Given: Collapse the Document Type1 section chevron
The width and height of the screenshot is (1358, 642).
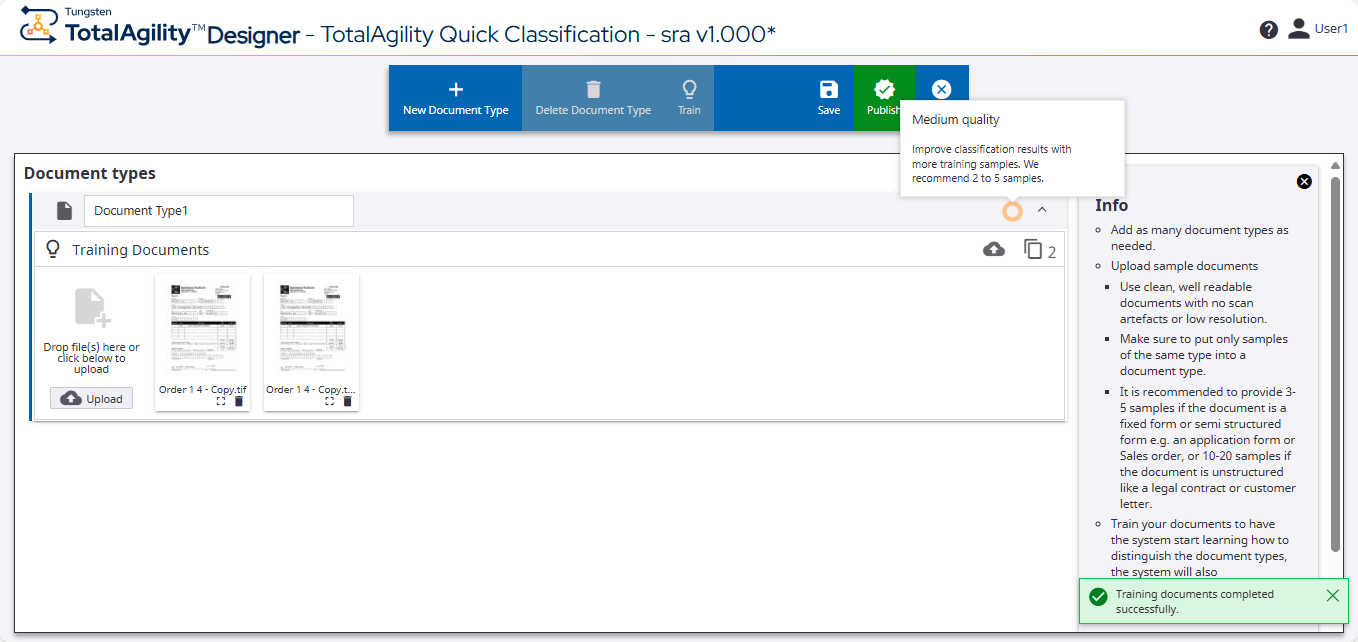Looking at the screenshot, I should coord(1042,210).
